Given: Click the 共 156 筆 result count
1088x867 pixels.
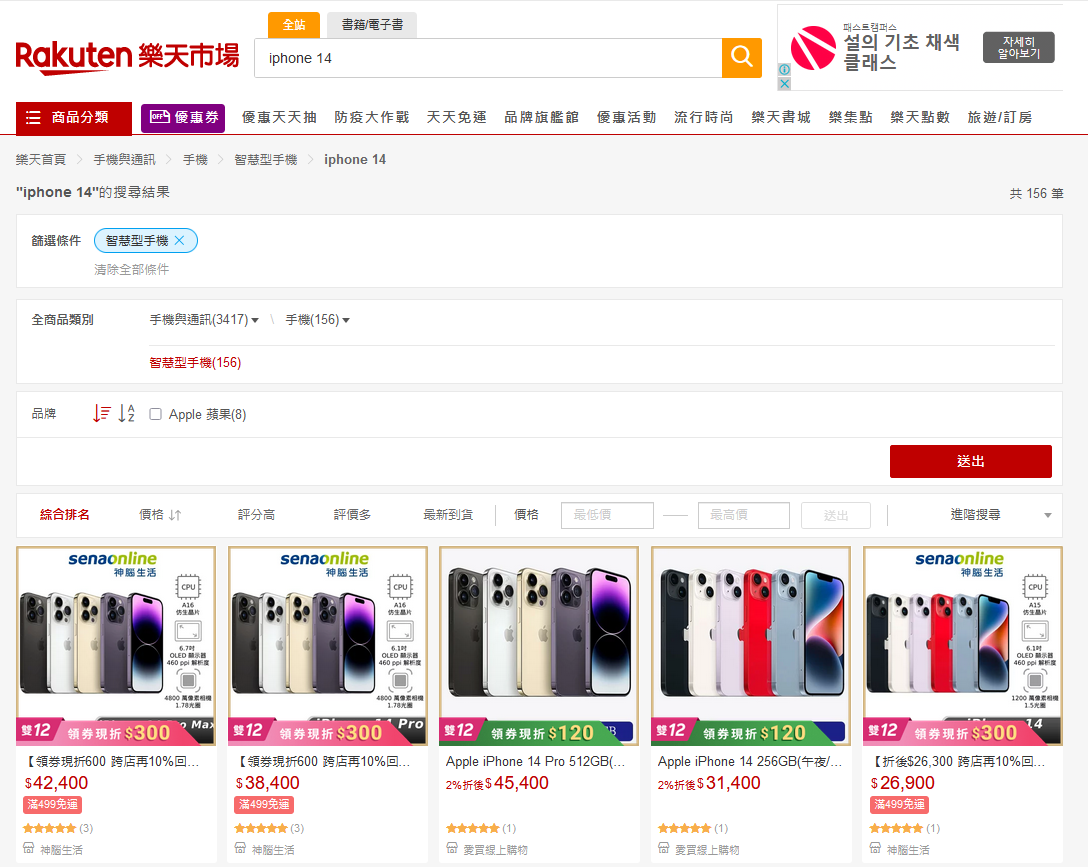Looking at the screenshot, I should coord(1036,194).
